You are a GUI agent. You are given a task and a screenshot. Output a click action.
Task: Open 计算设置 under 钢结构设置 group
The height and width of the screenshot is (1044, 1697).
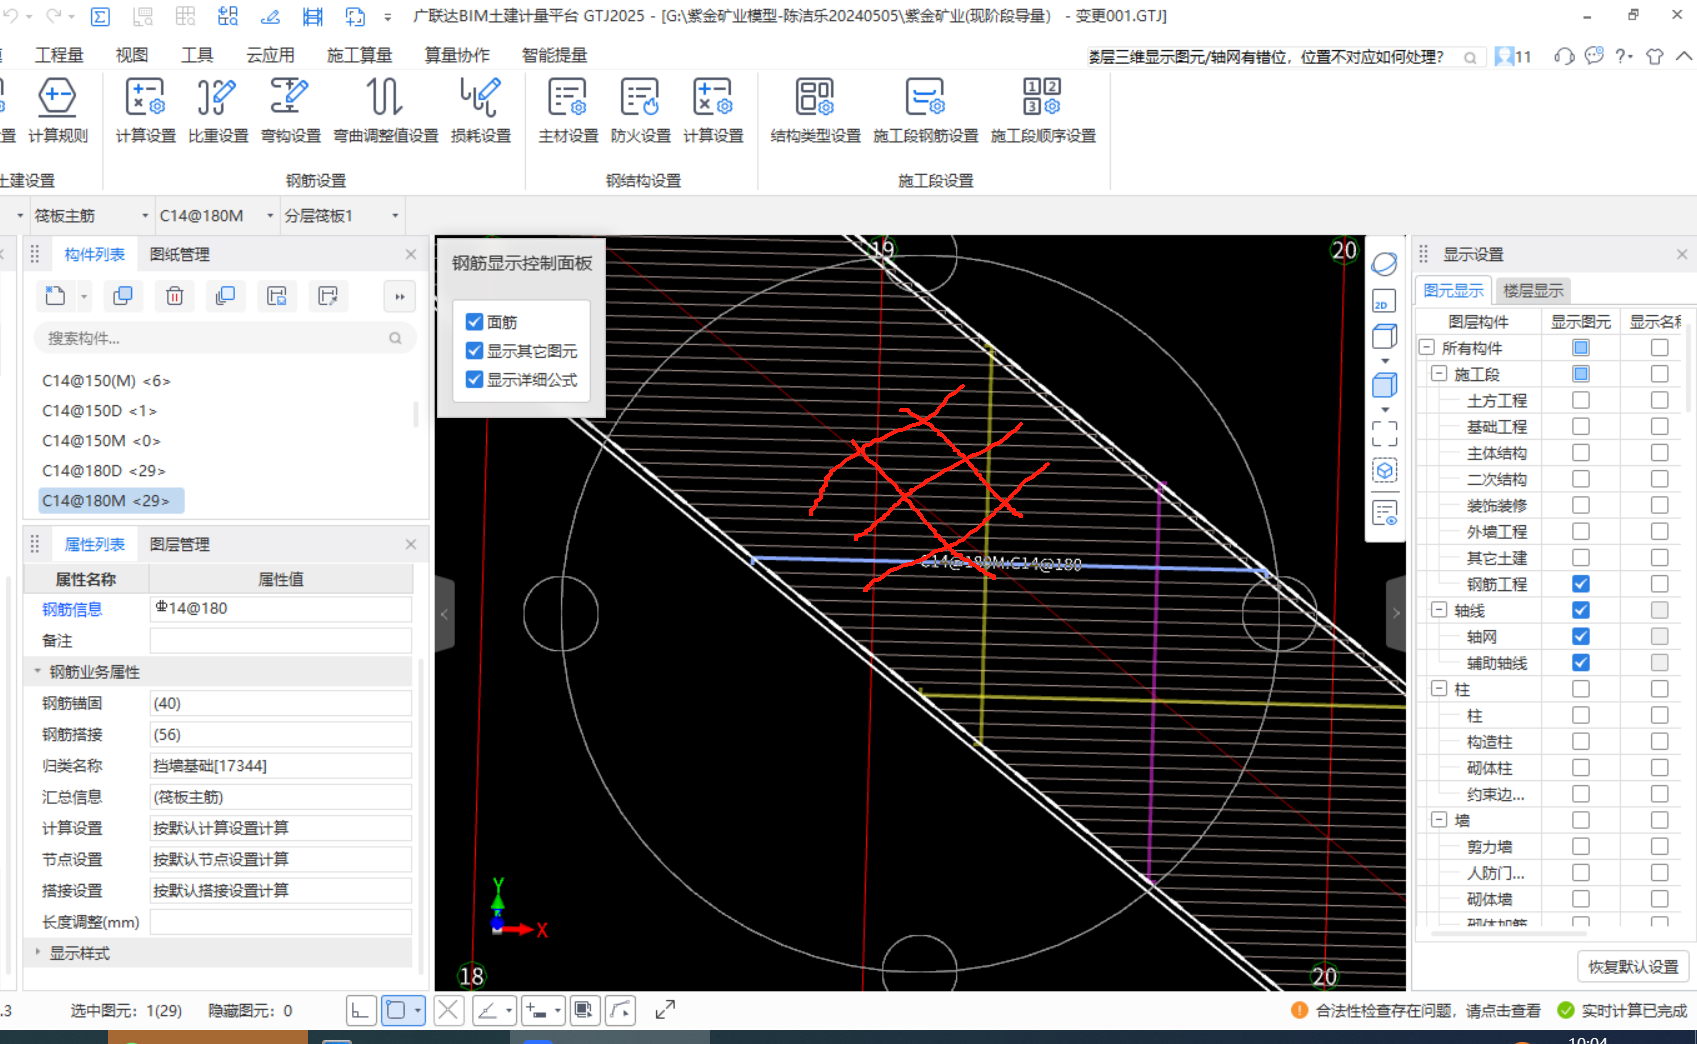(x=713, y=110)
